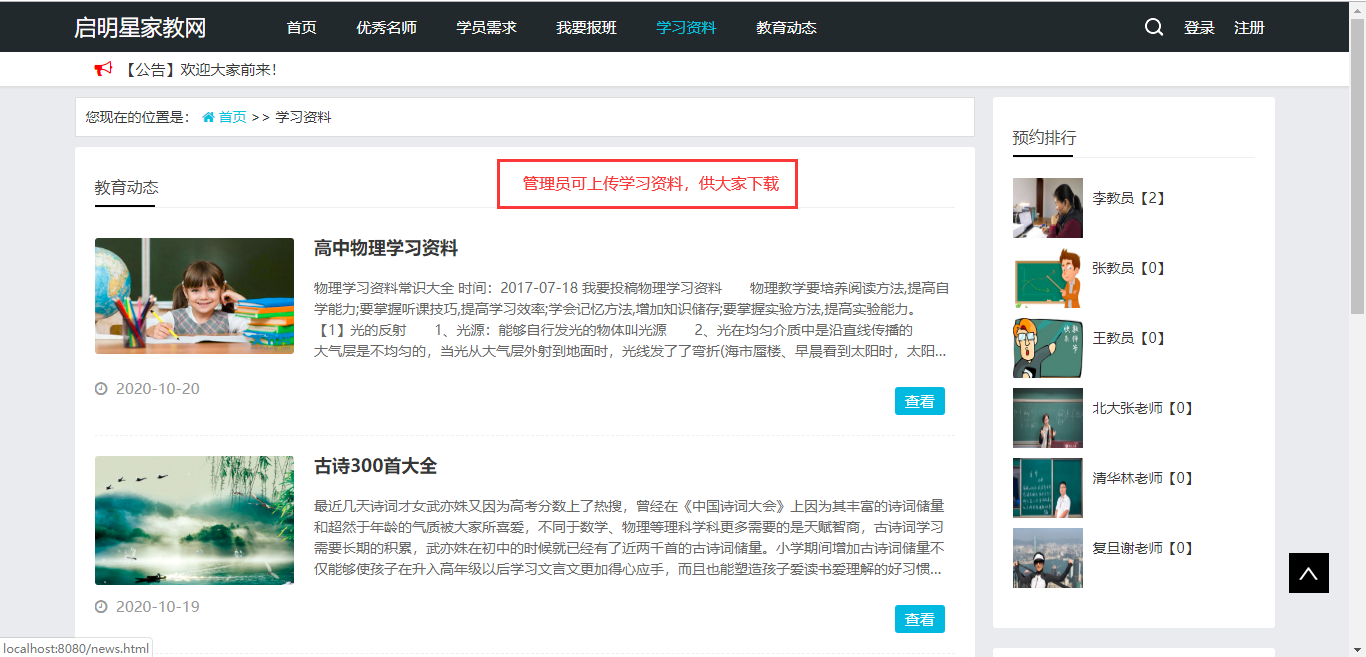1366x657 pixels.
Task: Click the 首页 breadcrumb link
Action: point(232,117)
